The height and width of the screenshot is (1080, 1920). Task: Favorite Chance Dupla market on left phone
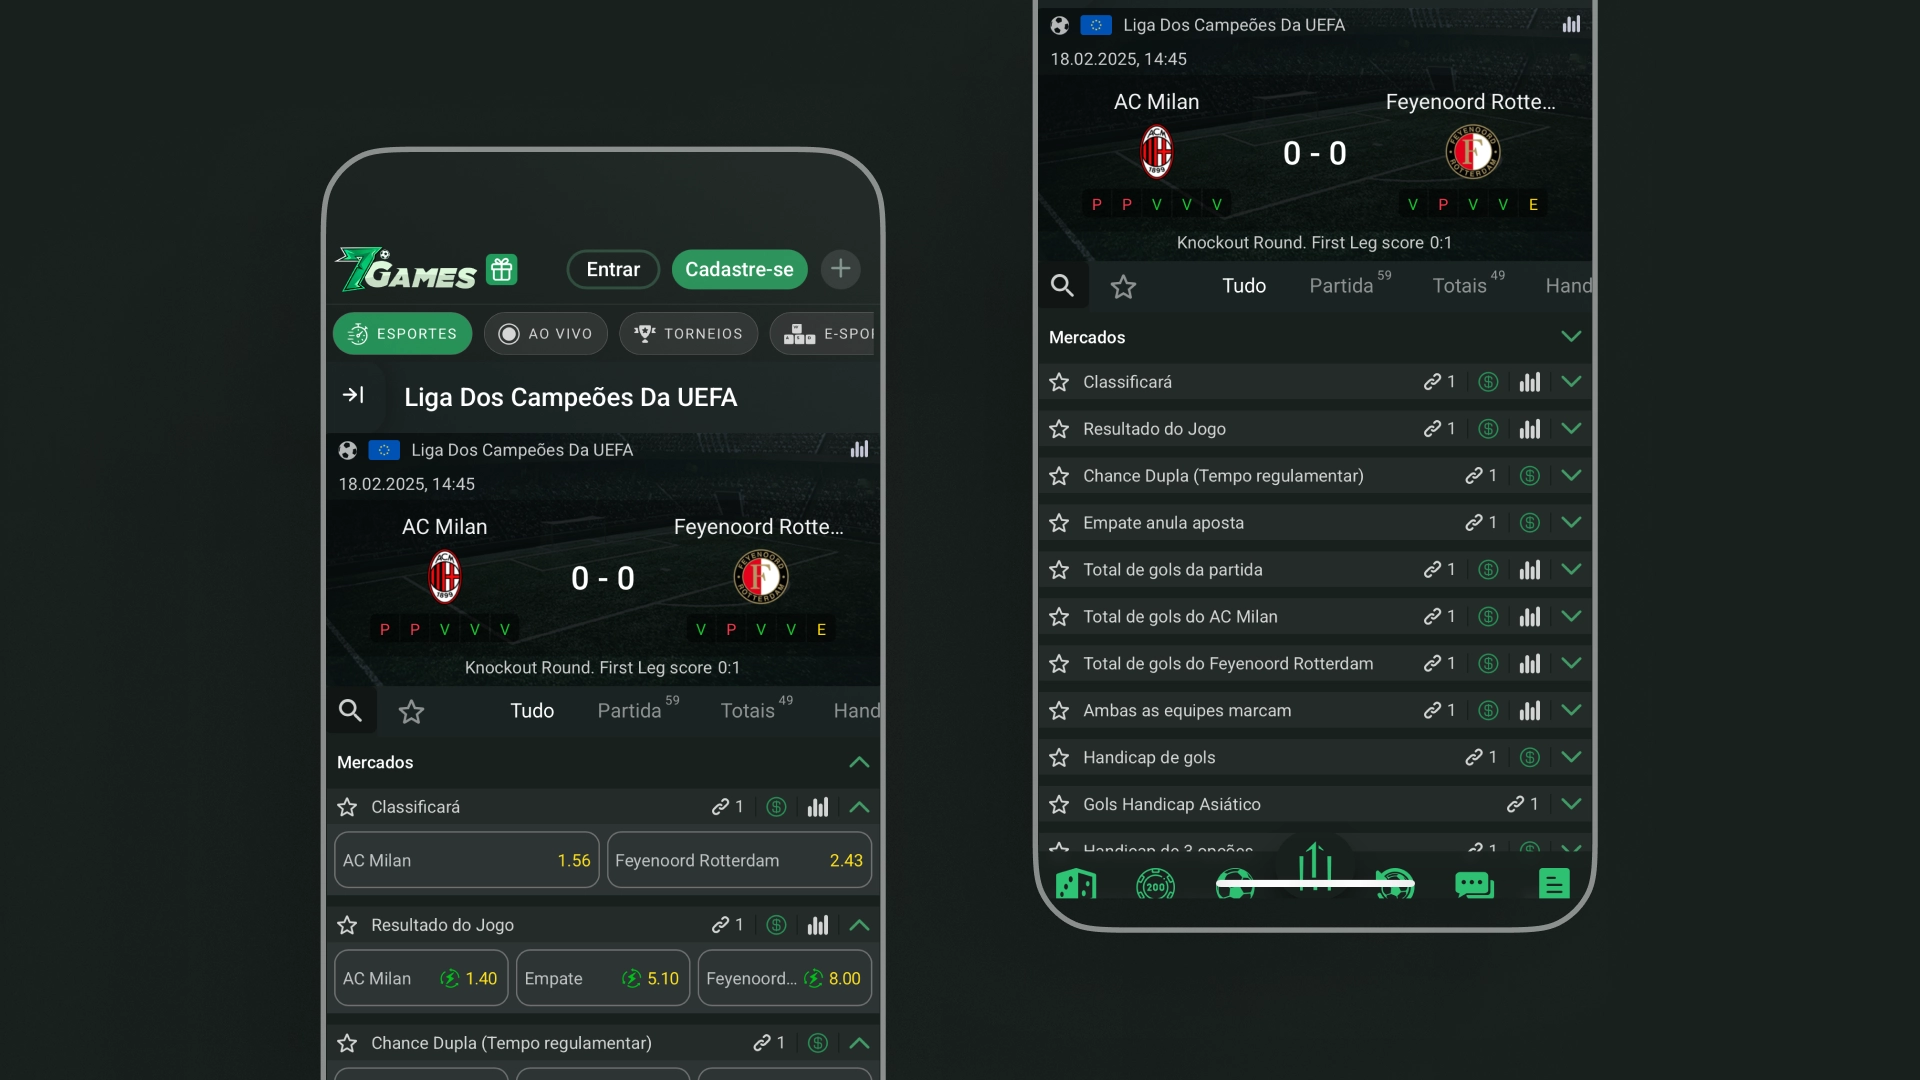[347, 1043]
